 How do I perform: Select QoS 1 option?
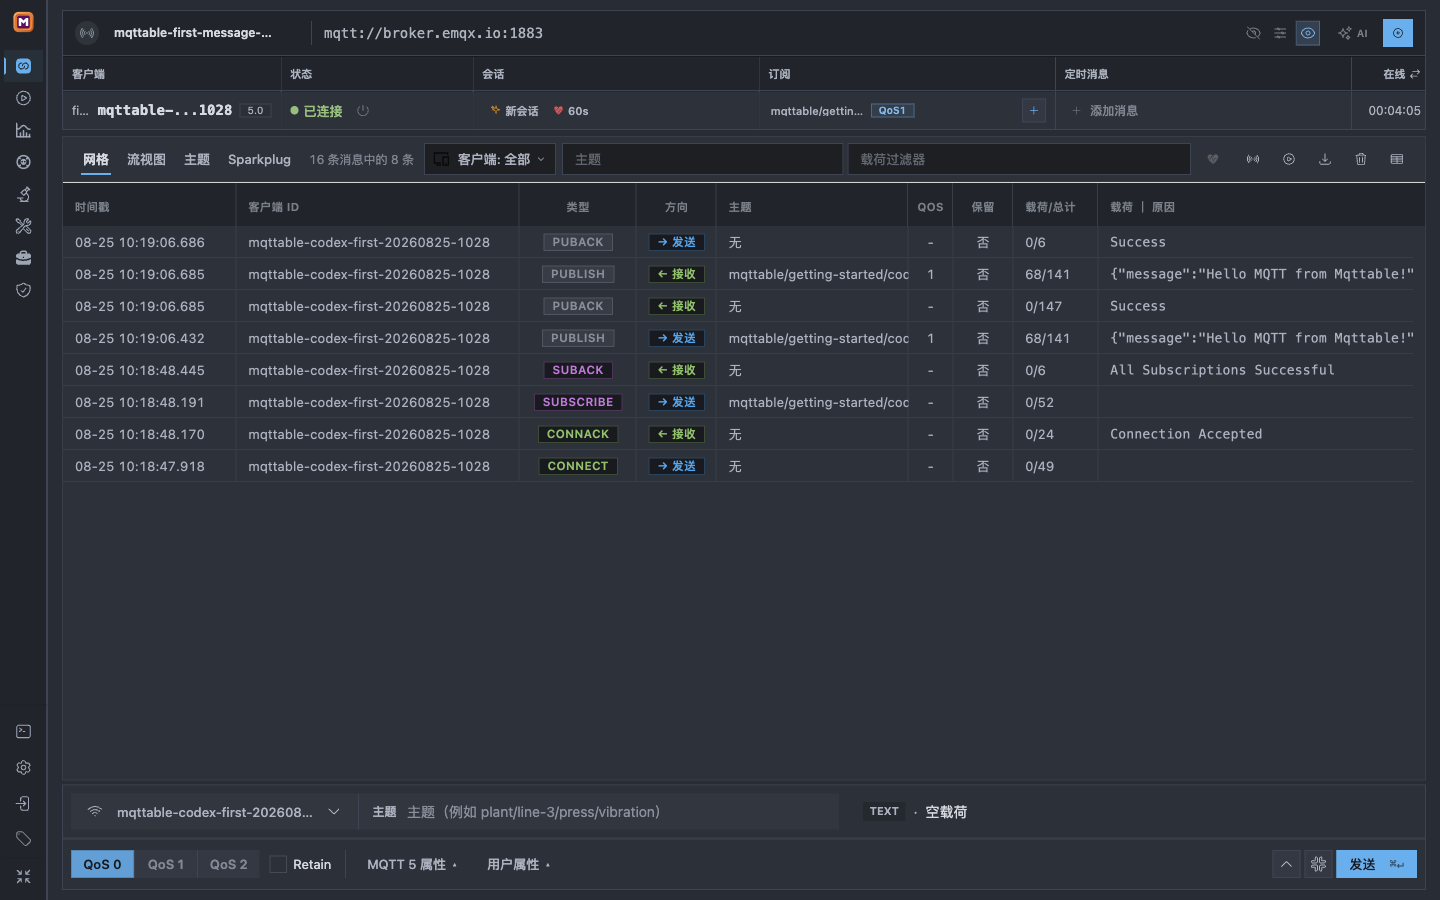tap(166, 864)
